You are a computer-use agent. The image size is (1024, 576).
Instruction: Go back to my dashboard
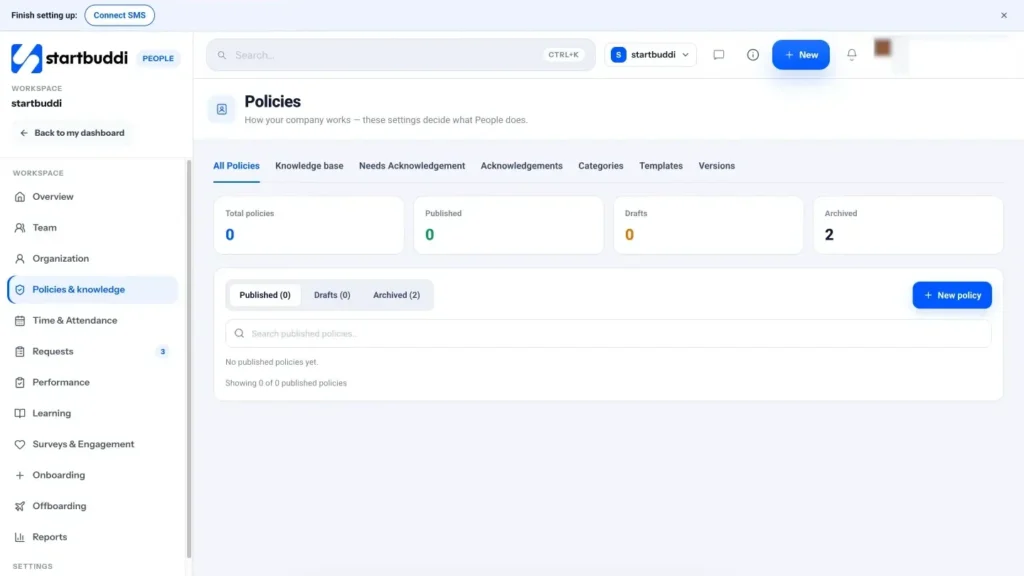[72, 133]
